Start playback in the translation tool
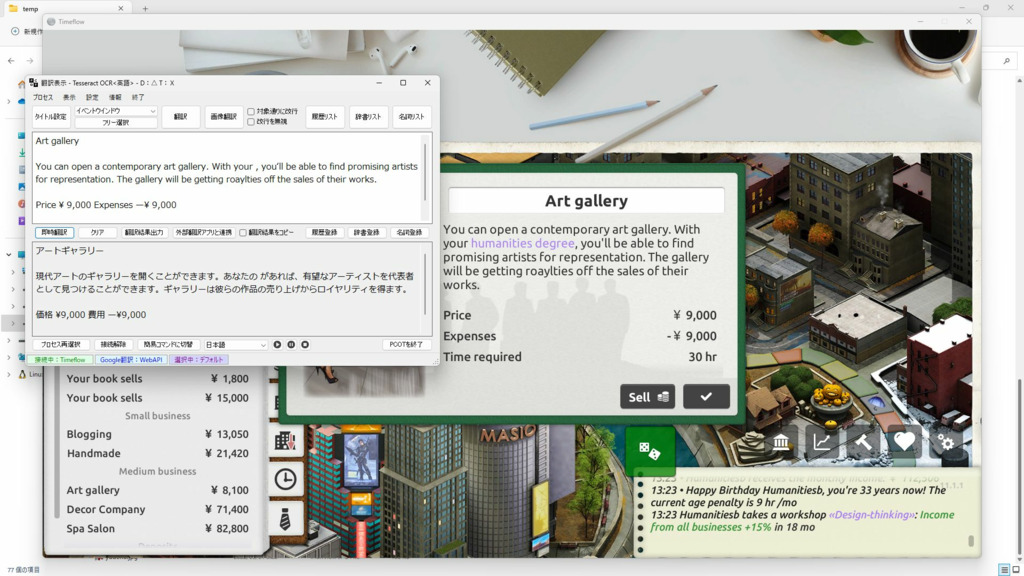 tap(278, 344)
